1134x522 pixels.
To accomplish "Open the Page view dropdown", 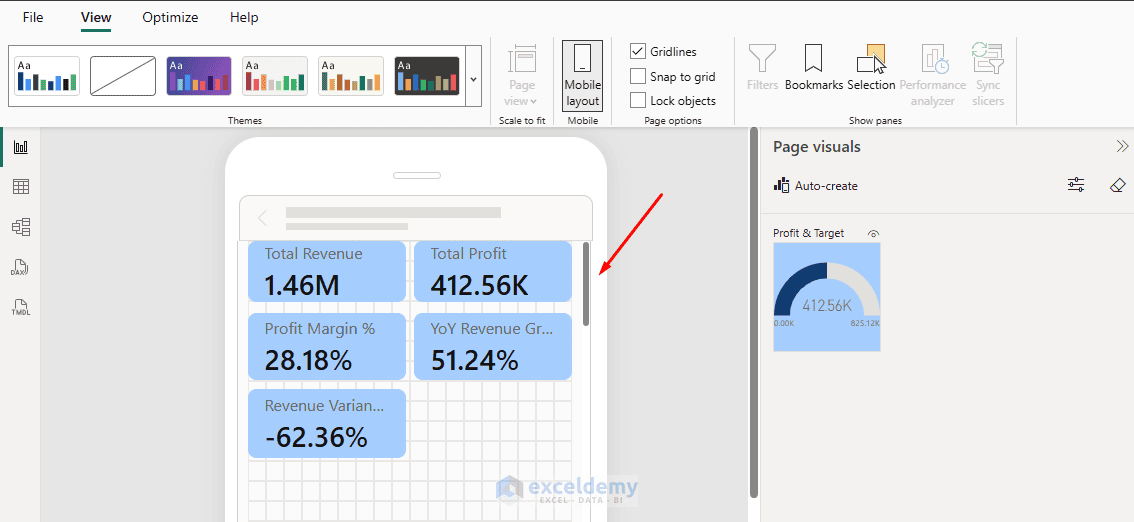I will point(521,75).
